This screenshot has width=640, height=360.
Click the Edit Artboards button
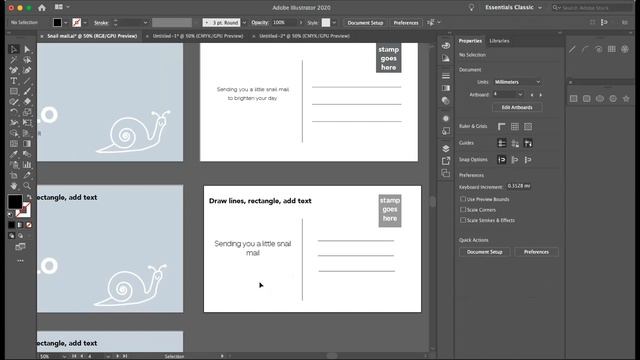[x=517, y=107]
